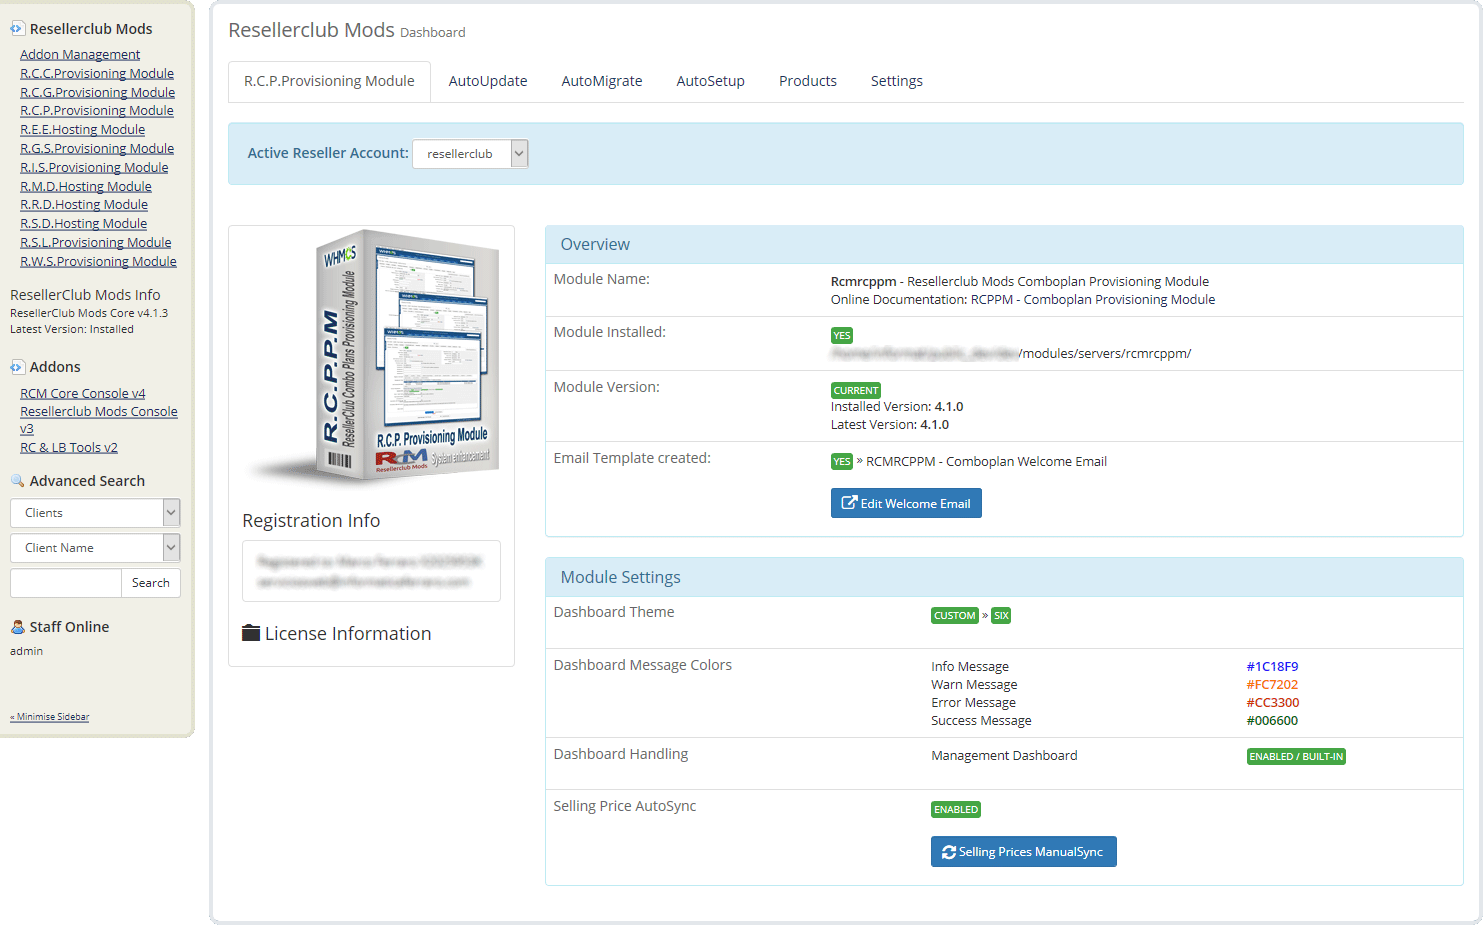Open R.S.D.Hosting Module link

[84, 224]
